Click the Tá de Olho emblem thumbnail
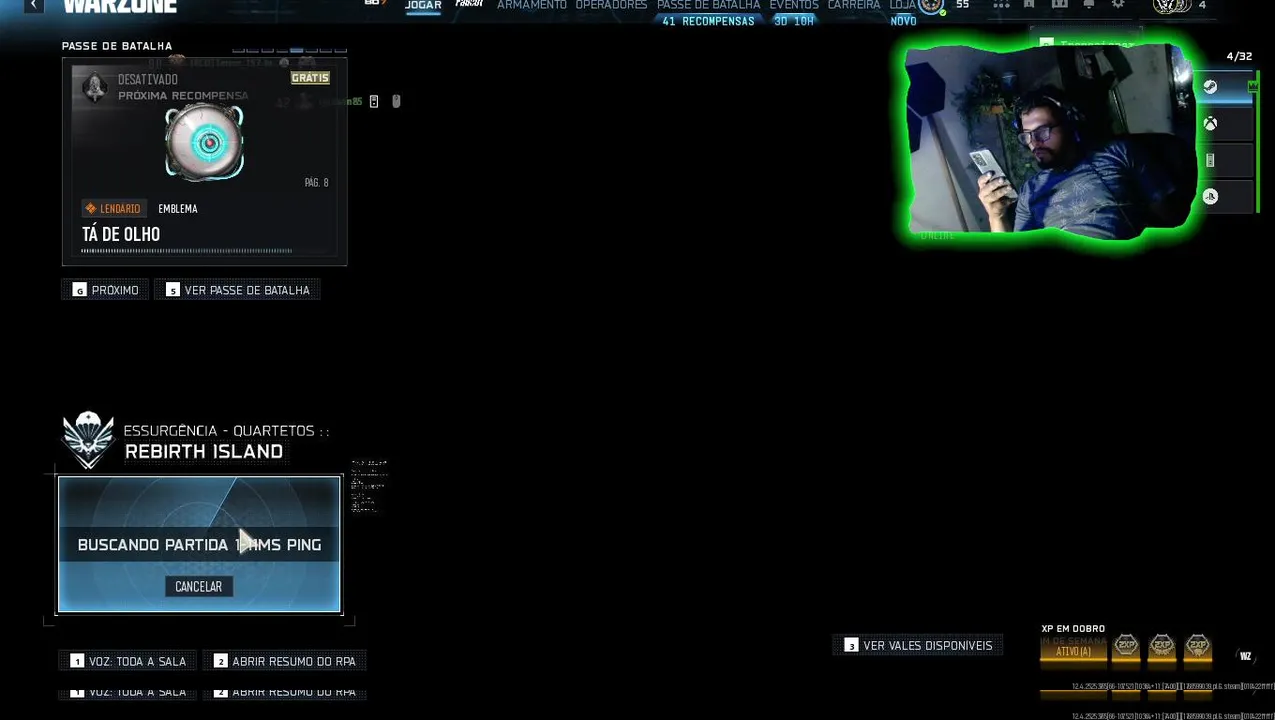Image resolution: width=1275 pixels, height=720 pixels. [x=206, y=142]
